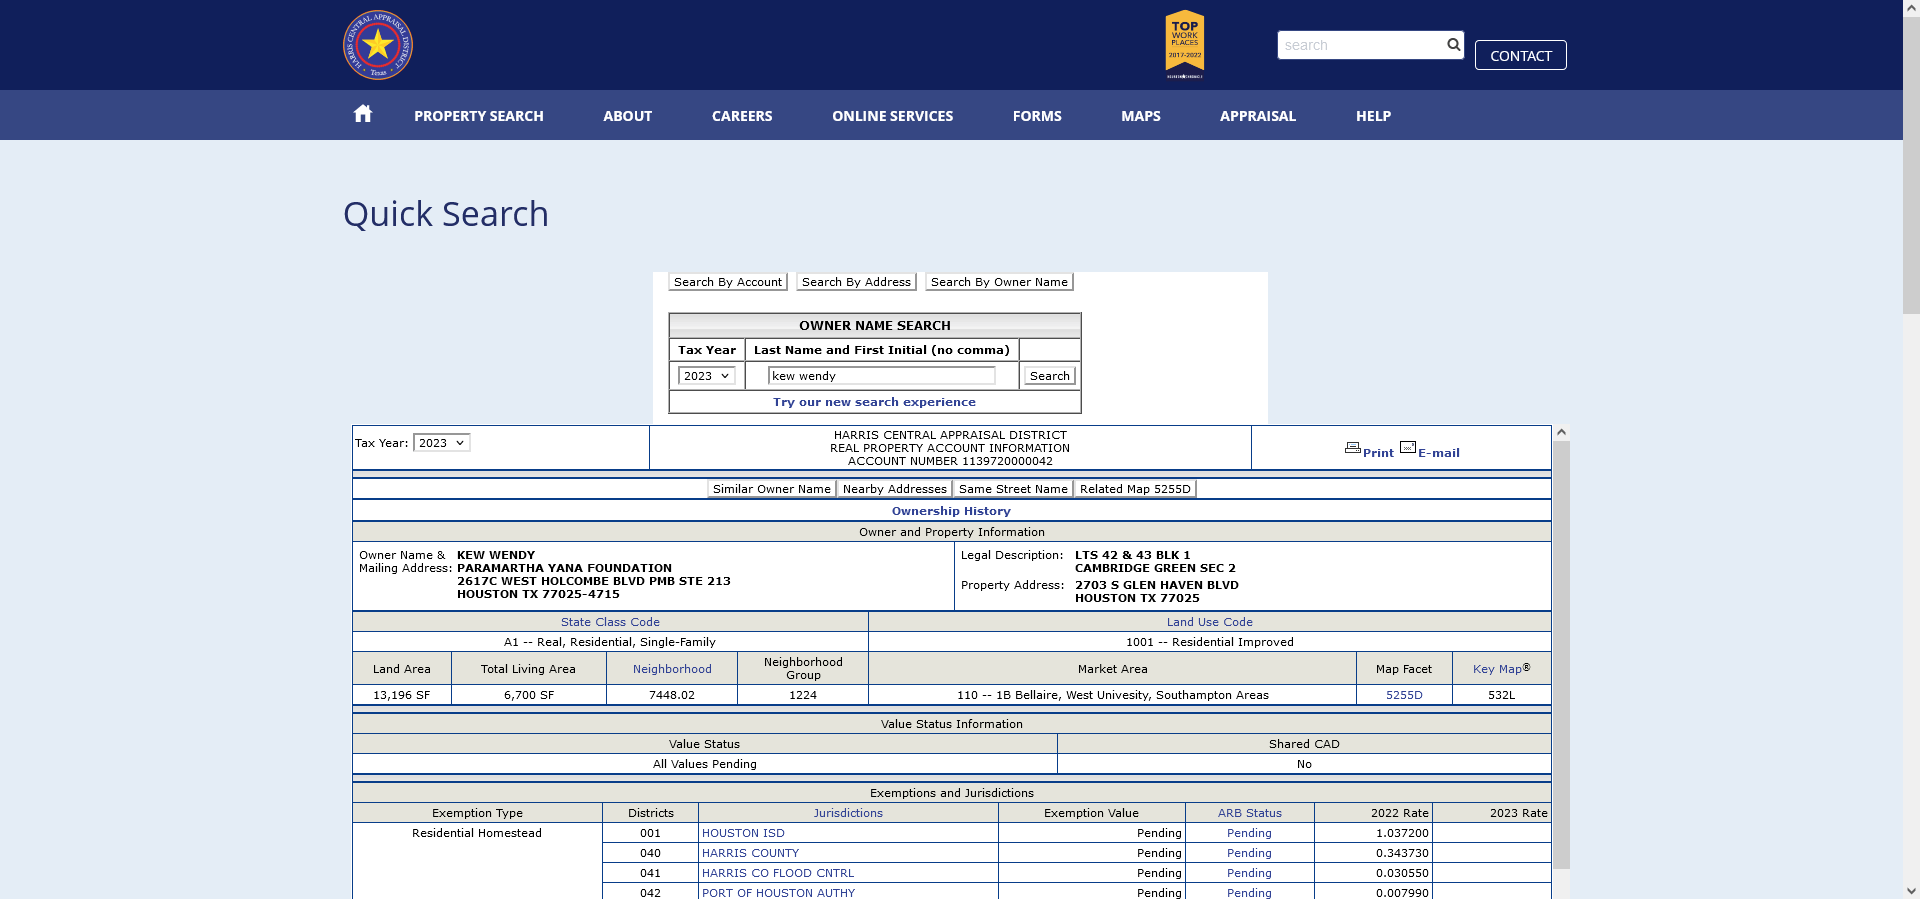The height and width of the screenshot is (899, 1920).
Task: Open the ONLINE SERVICES menu
Action: 893,116
